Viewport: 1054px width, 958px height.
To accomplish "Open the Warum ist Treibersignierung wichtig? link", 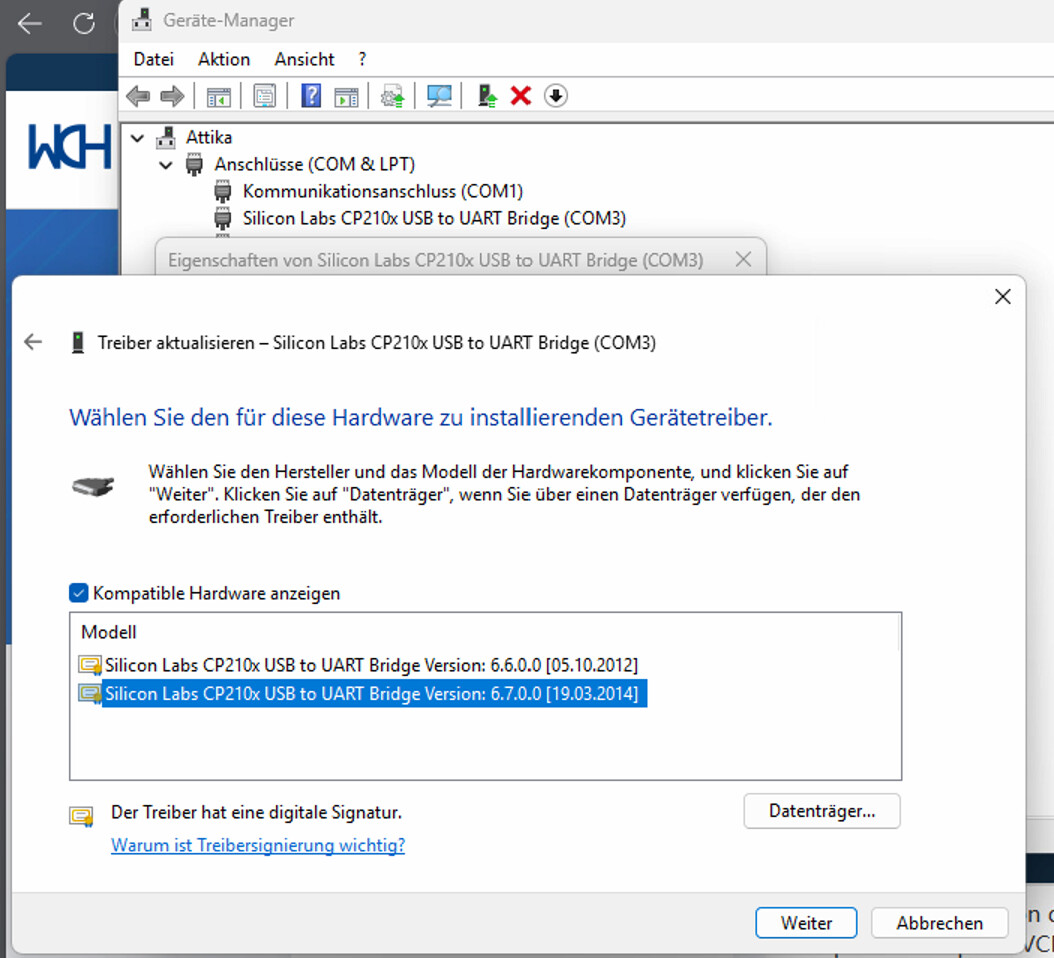I will tap(258, 845).
